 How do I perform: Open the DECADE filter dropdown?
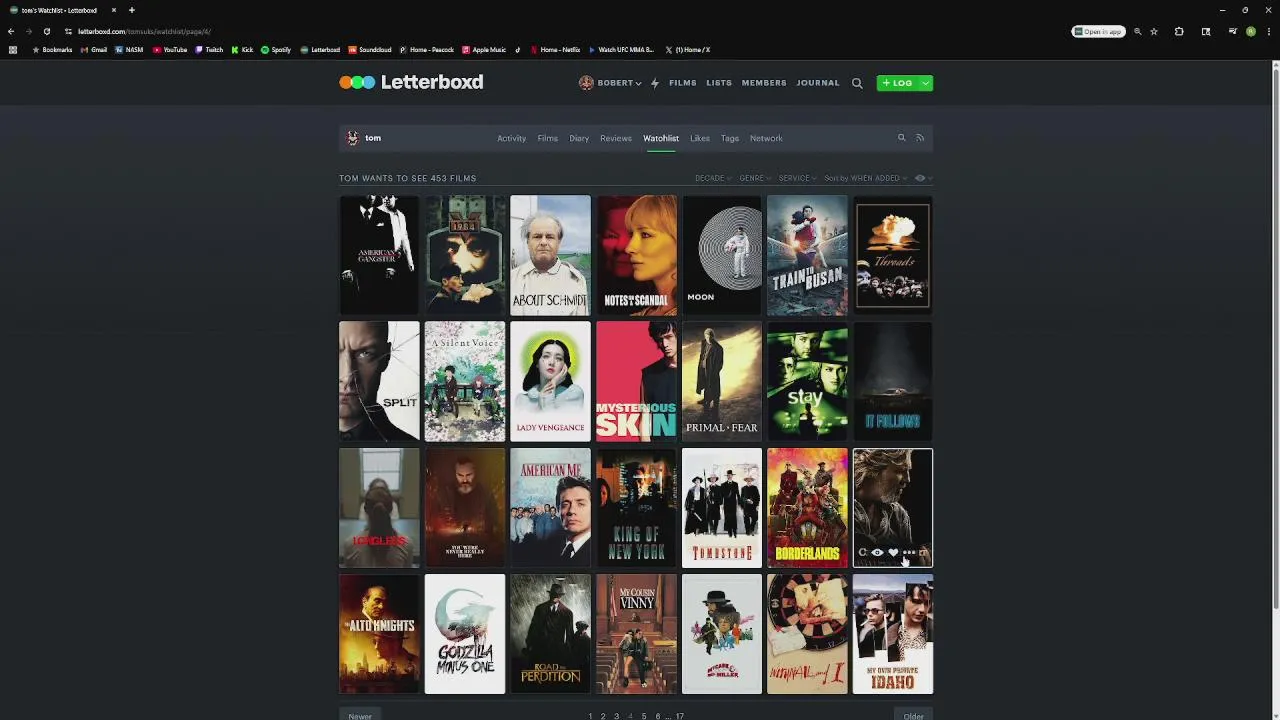pos(713,178)
